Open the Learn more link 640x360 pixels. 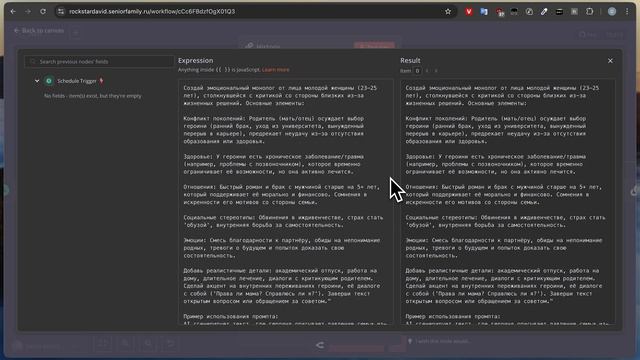[276, 70]
